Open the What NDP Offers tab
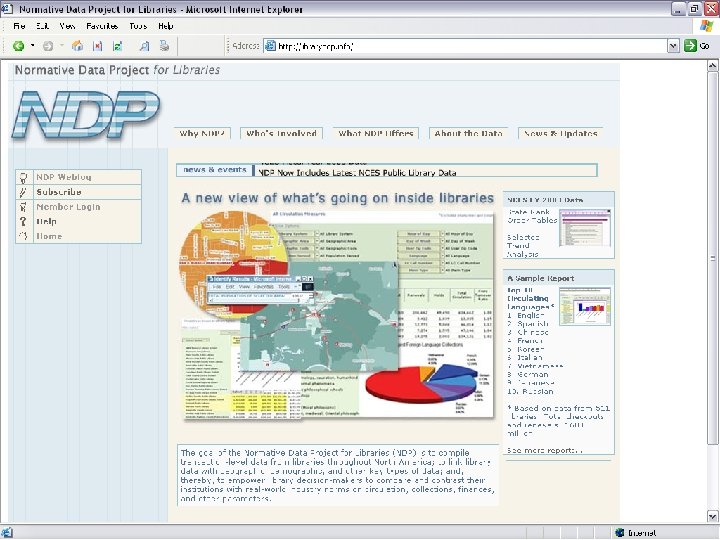The height and width of the screenshot is (540, 720). 376,133
